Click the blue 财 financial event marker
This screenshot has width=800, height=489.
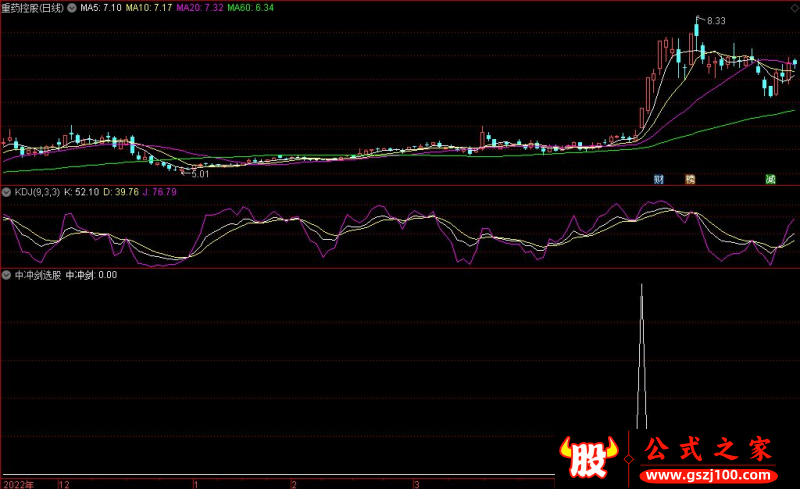click(659, 180)
